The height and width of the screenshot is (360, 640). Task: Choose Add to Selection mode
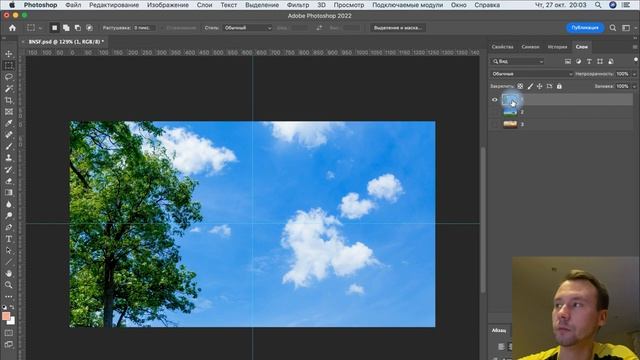coord(66,28)
